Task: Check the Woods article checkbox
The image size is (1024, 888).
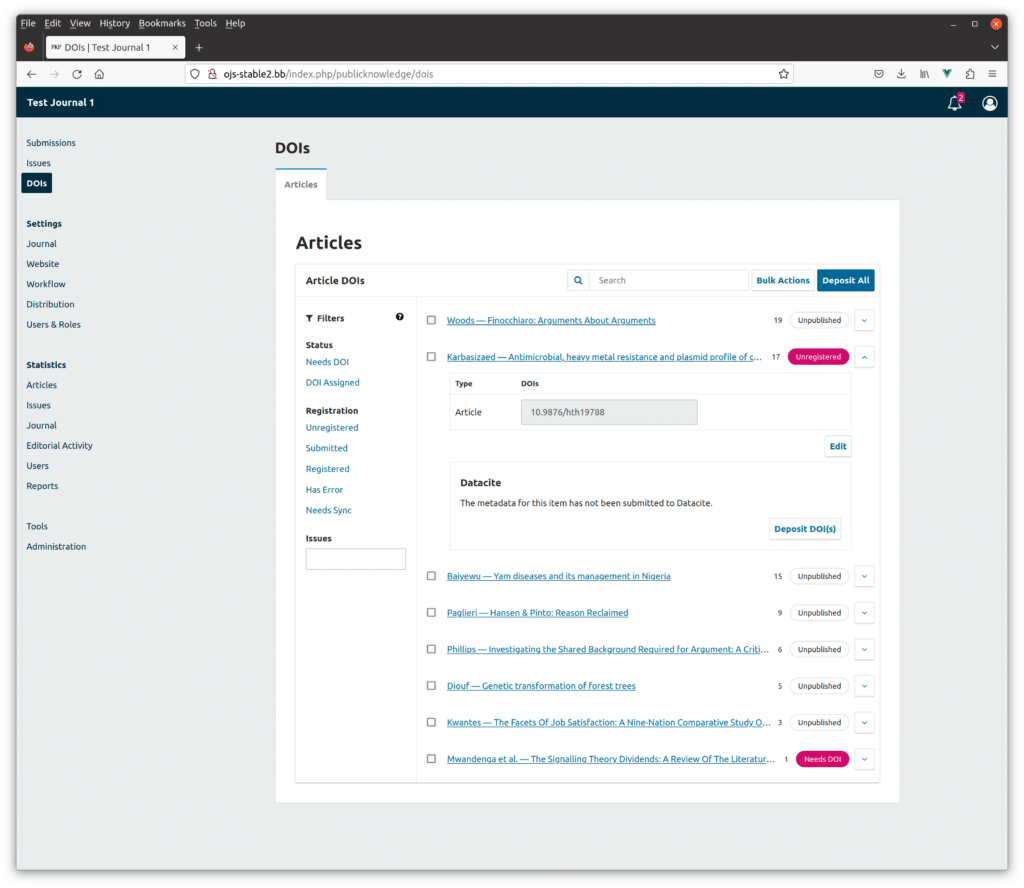Action: tap(431, 320)
